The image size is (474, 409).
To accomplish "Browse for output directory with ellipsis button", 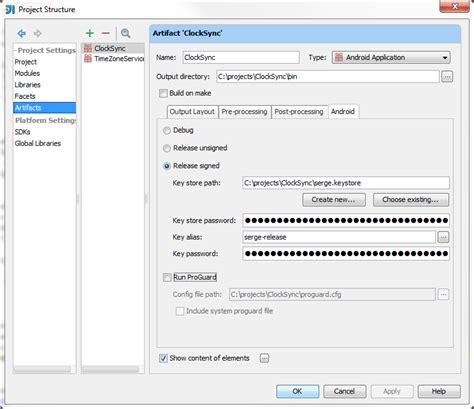I will [447, 77].
